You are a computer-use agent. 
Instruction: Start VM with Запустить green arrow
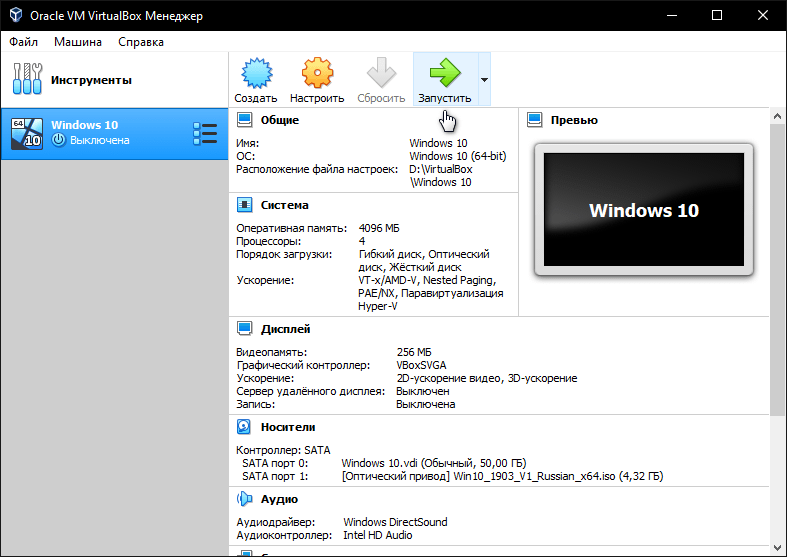(445, 73)
